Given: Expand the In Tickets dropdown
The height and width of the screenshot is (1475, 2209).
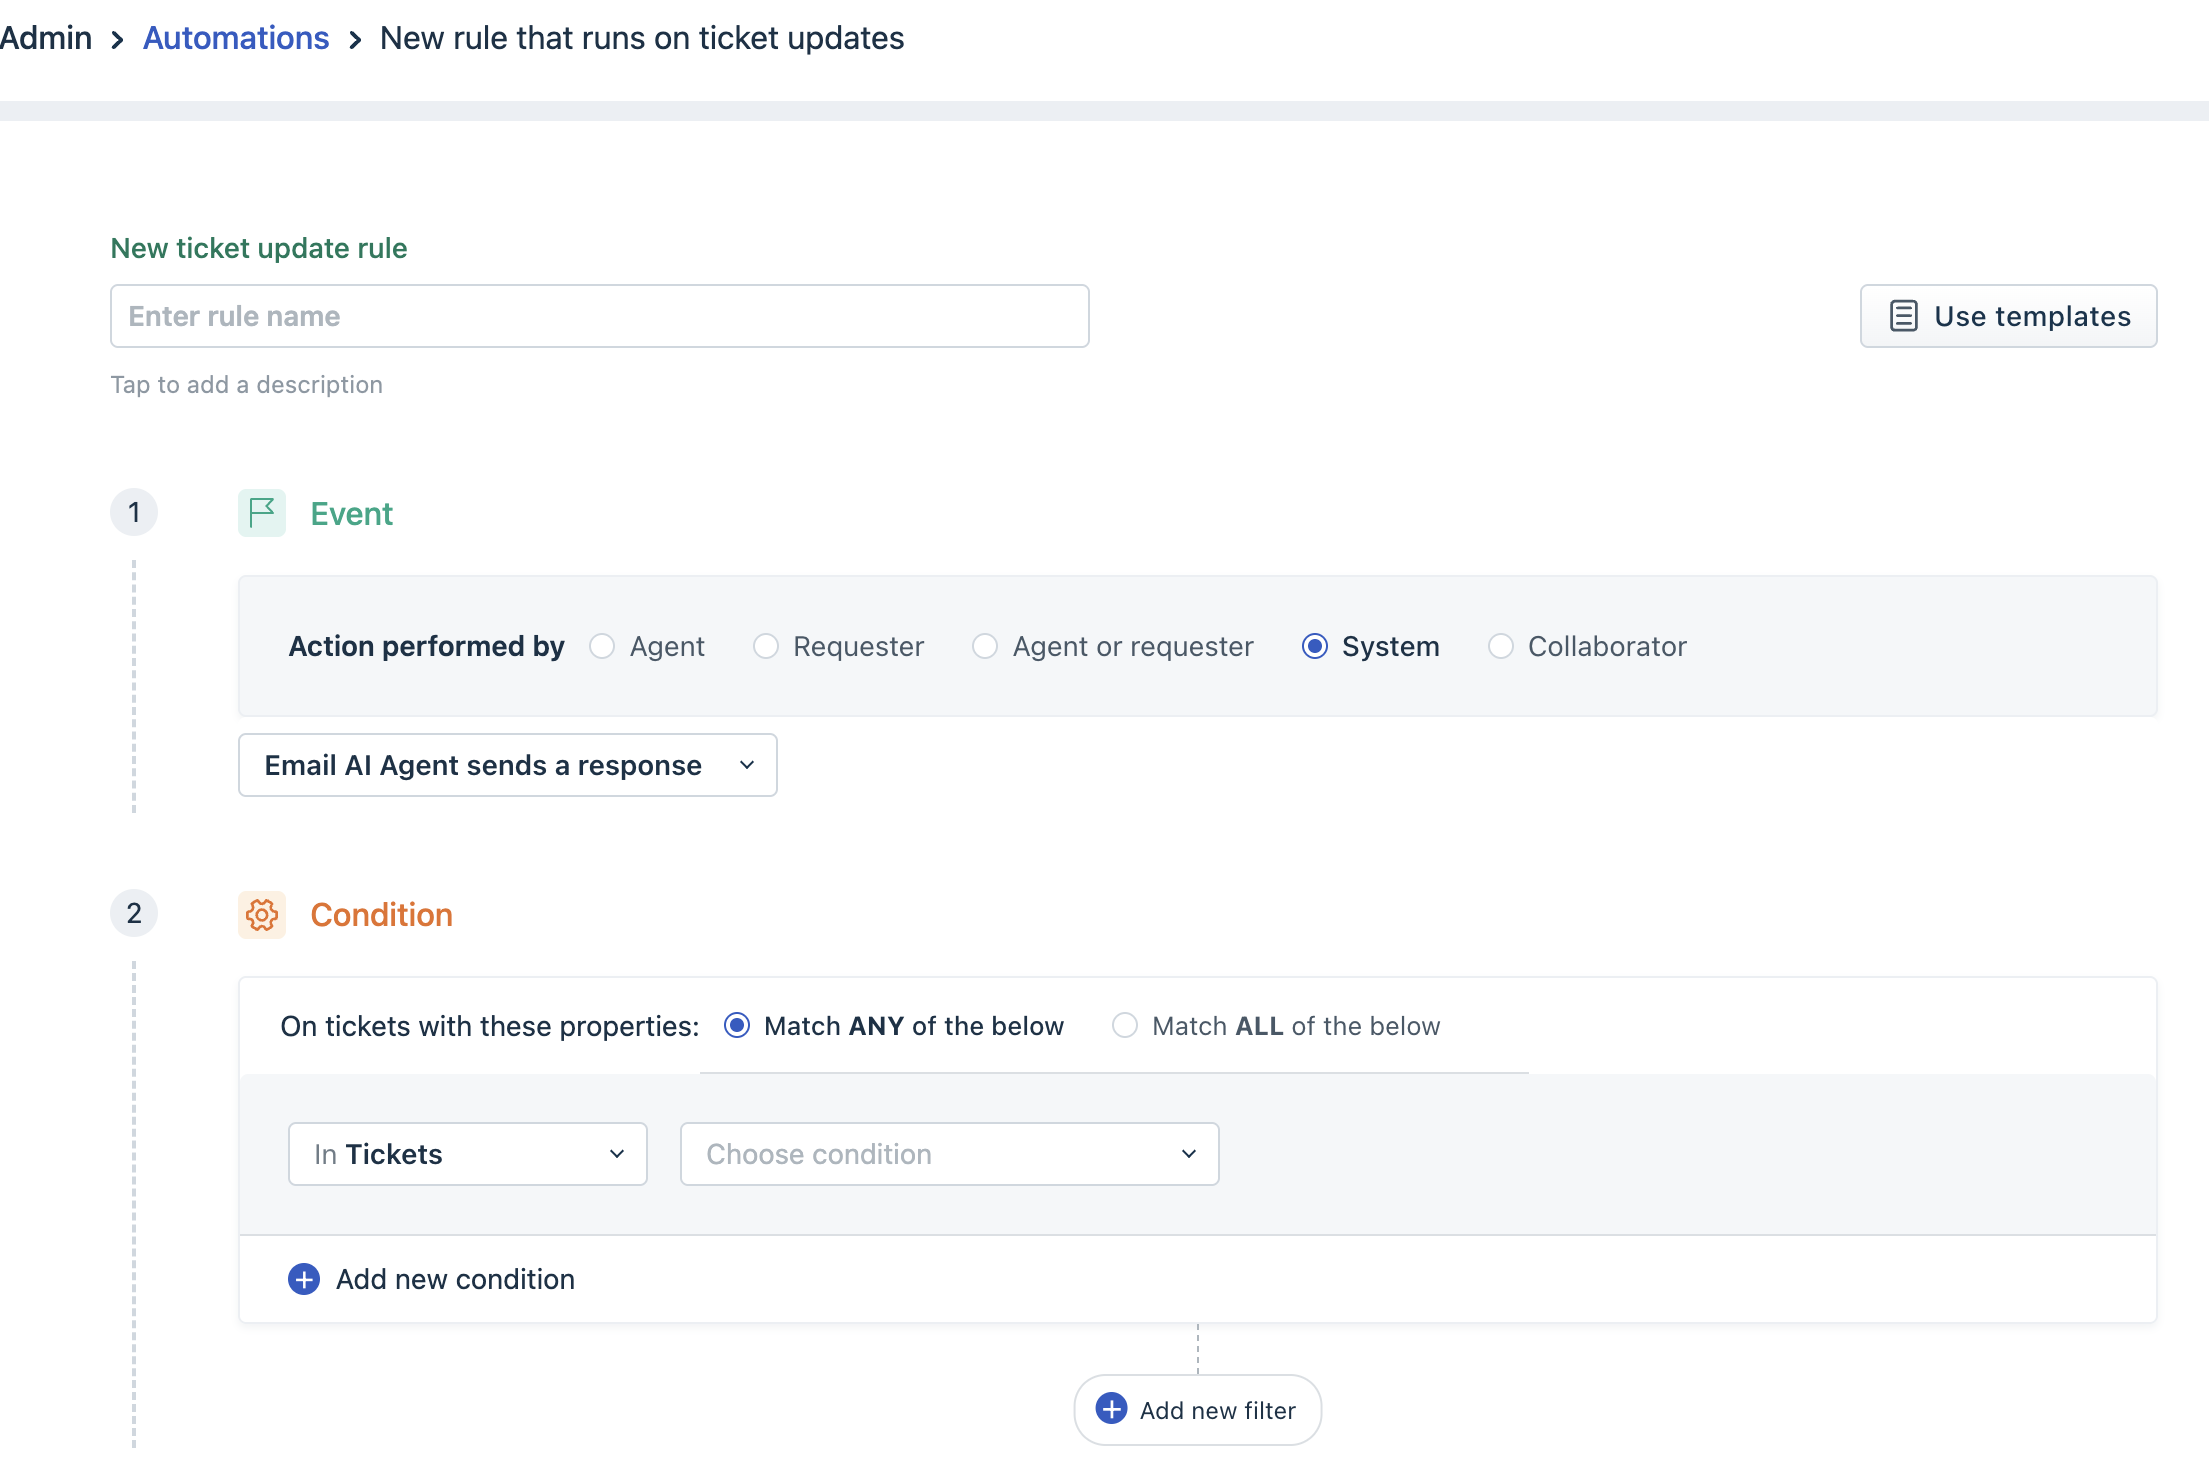Looking at the screenshot, I should (x=467, y=1154).
